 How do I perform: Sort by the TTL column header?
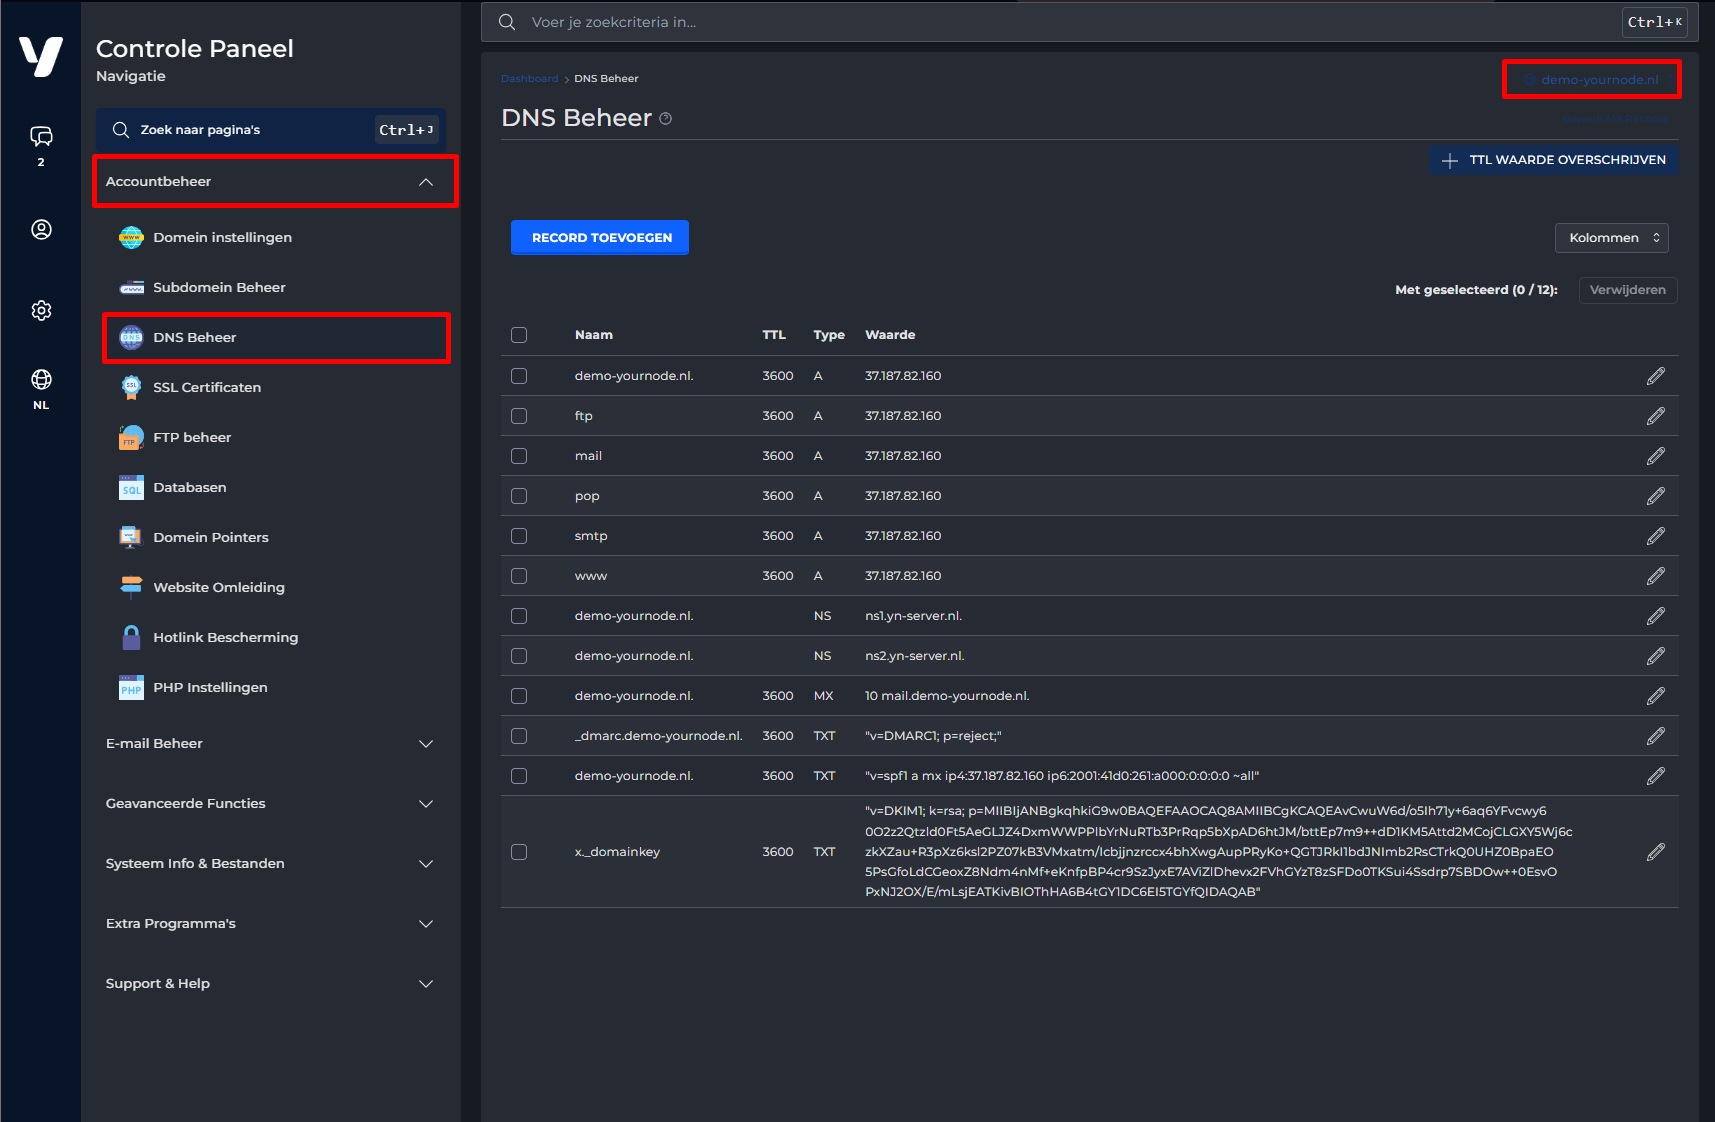[x=774, y=335]
